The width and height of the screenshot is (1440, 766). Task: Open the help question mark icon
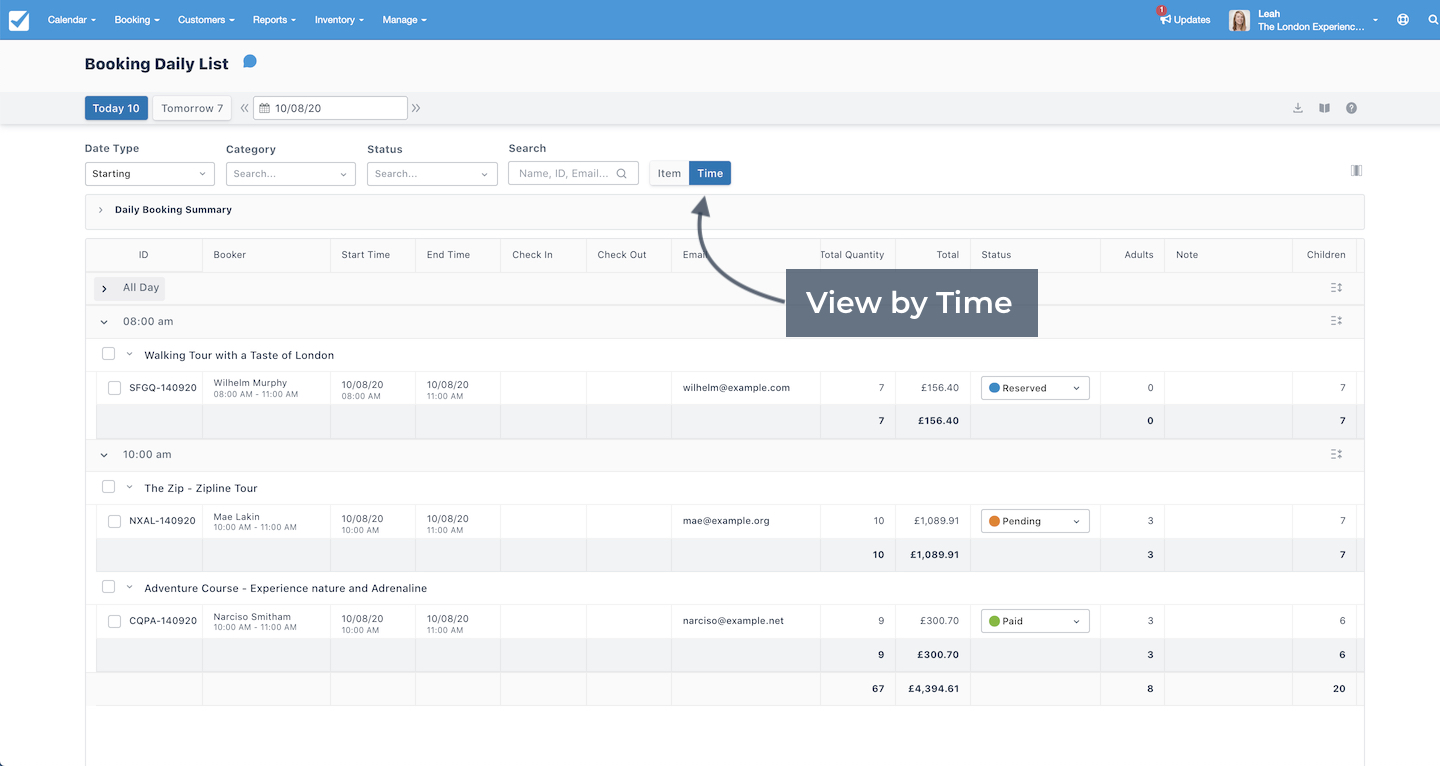1351,108
